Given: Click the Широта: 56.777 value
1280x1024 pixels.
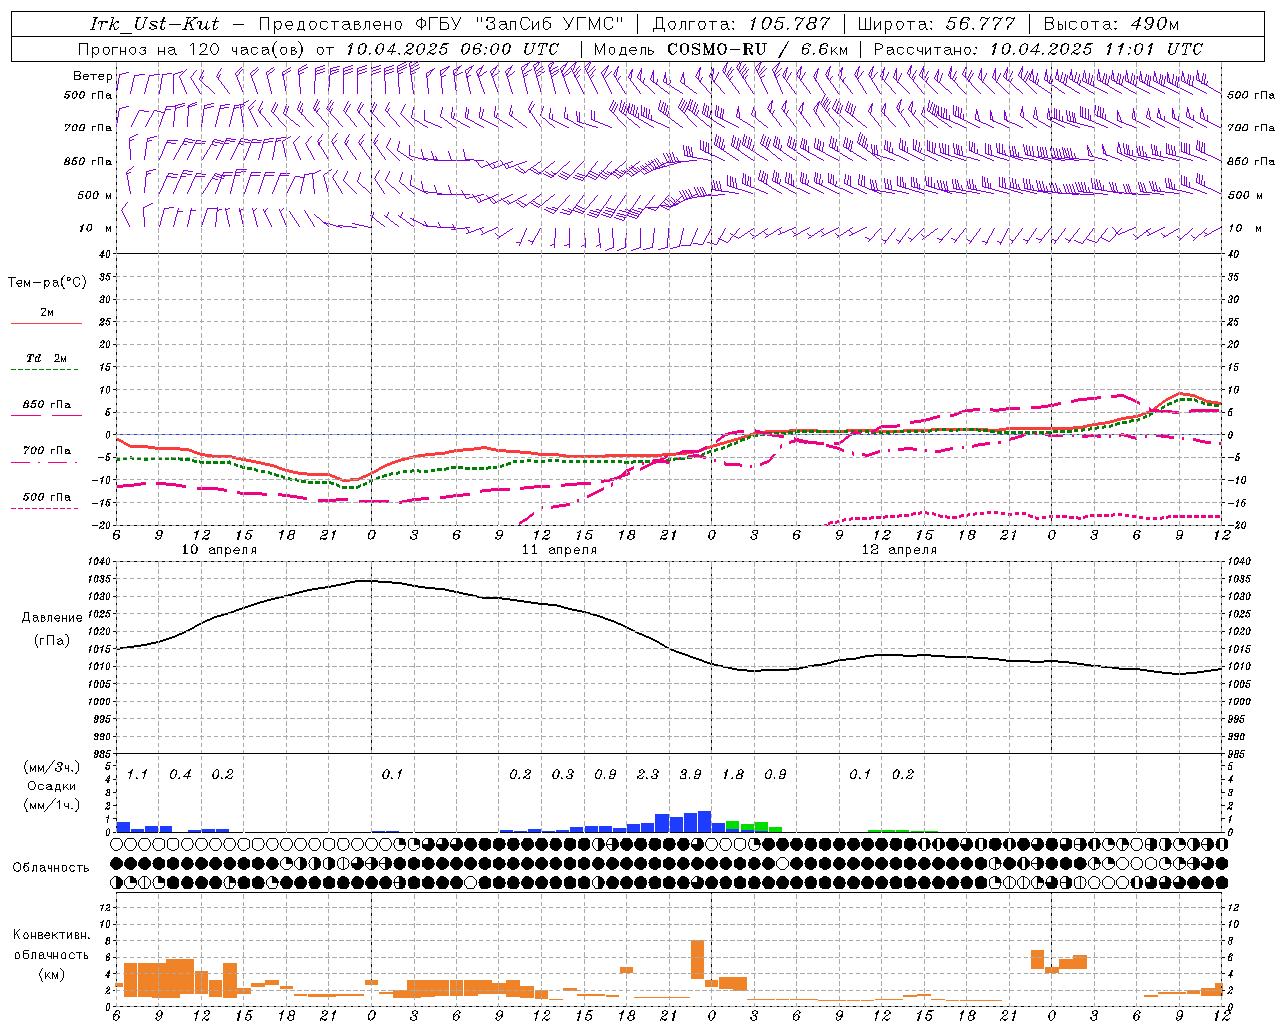Looking at the screenshot, I should pyautogui.click(x=936, y=24).
